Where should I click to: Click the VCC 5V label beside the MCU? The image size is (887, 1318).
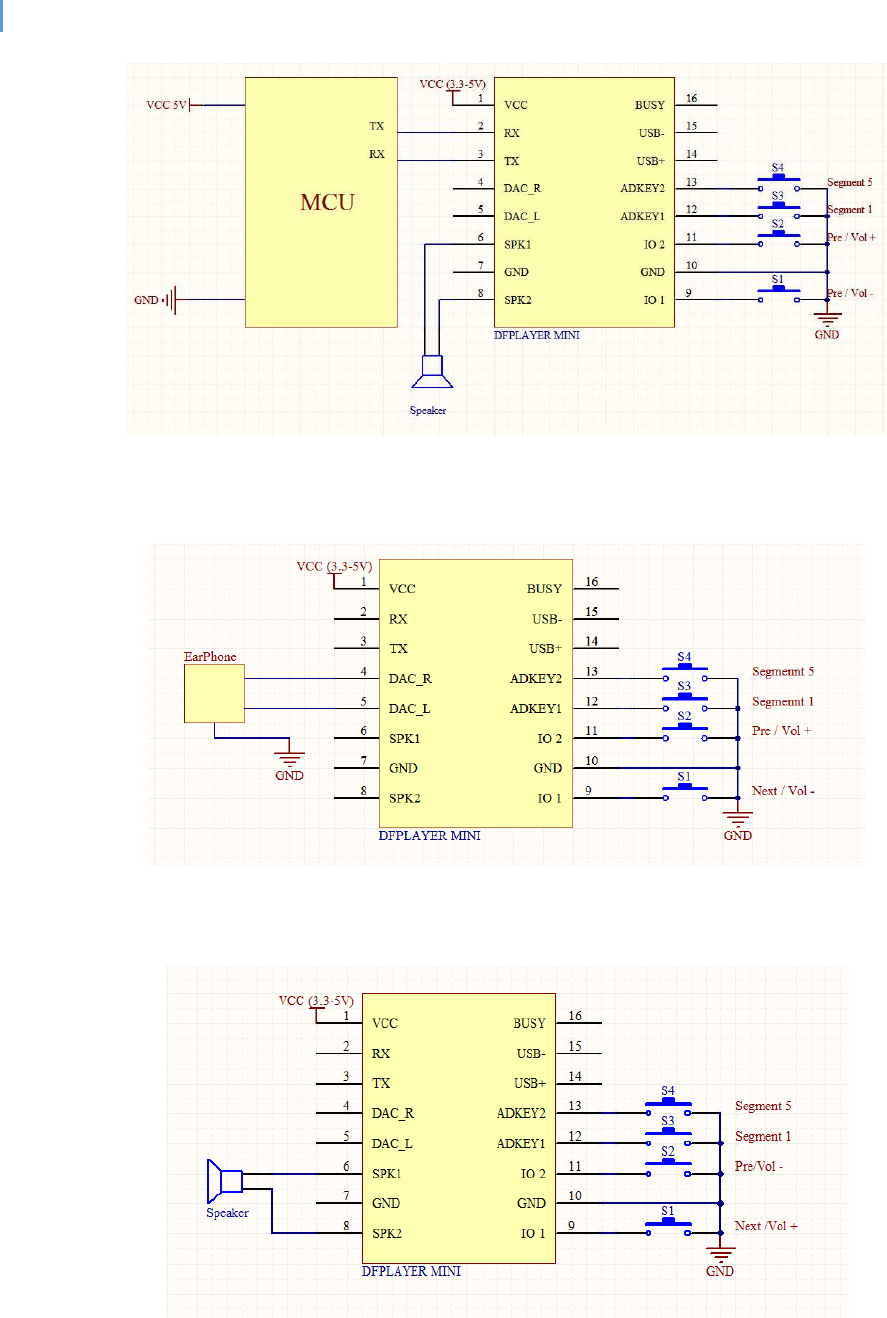coord(166,104)
